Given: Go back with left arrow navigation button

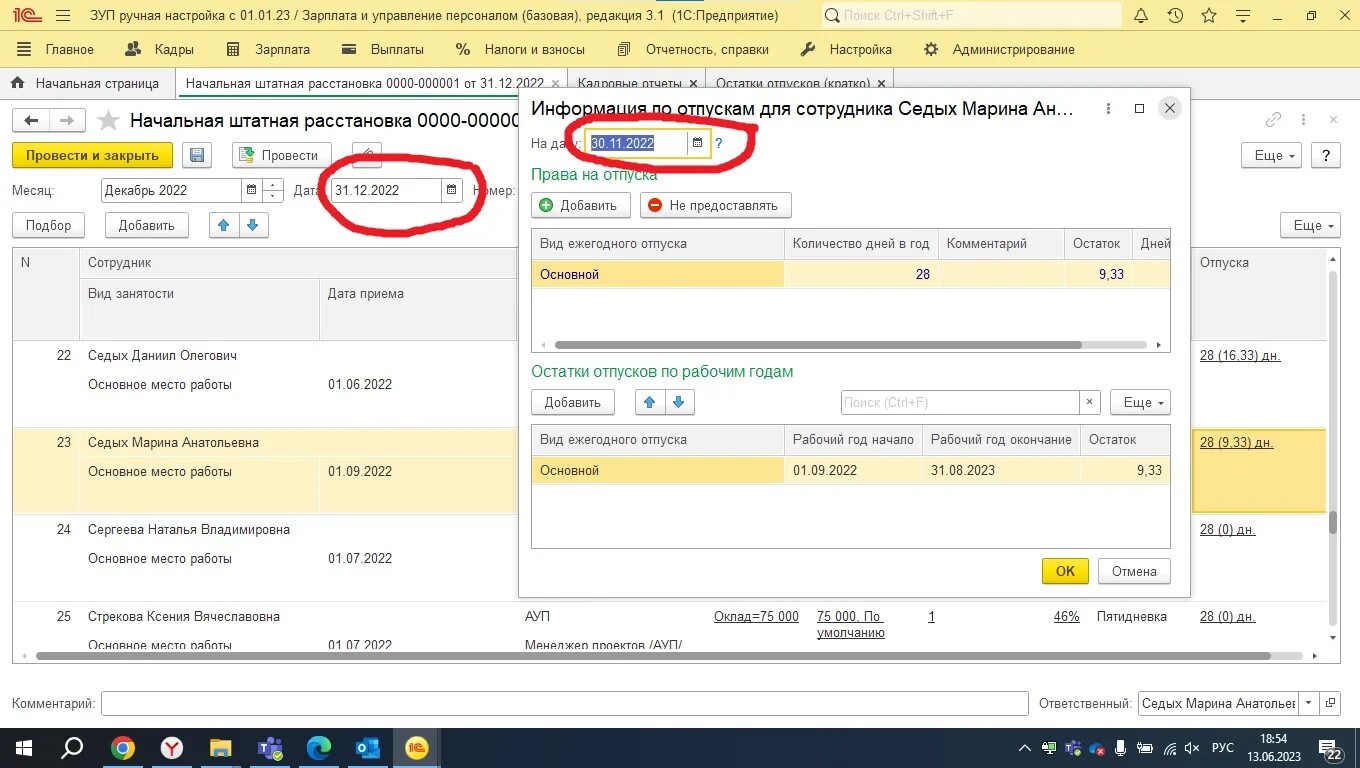Looking at the screenshot, I should point(31,121).
